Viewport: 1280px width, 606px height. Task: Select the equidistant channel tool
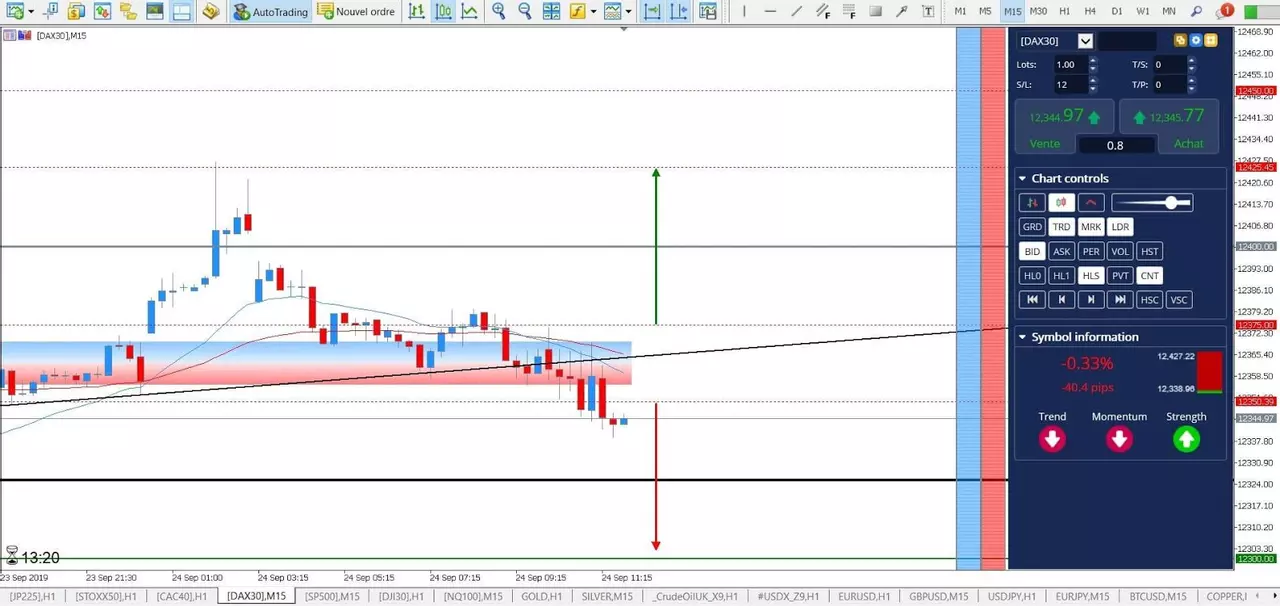[823, 12]
